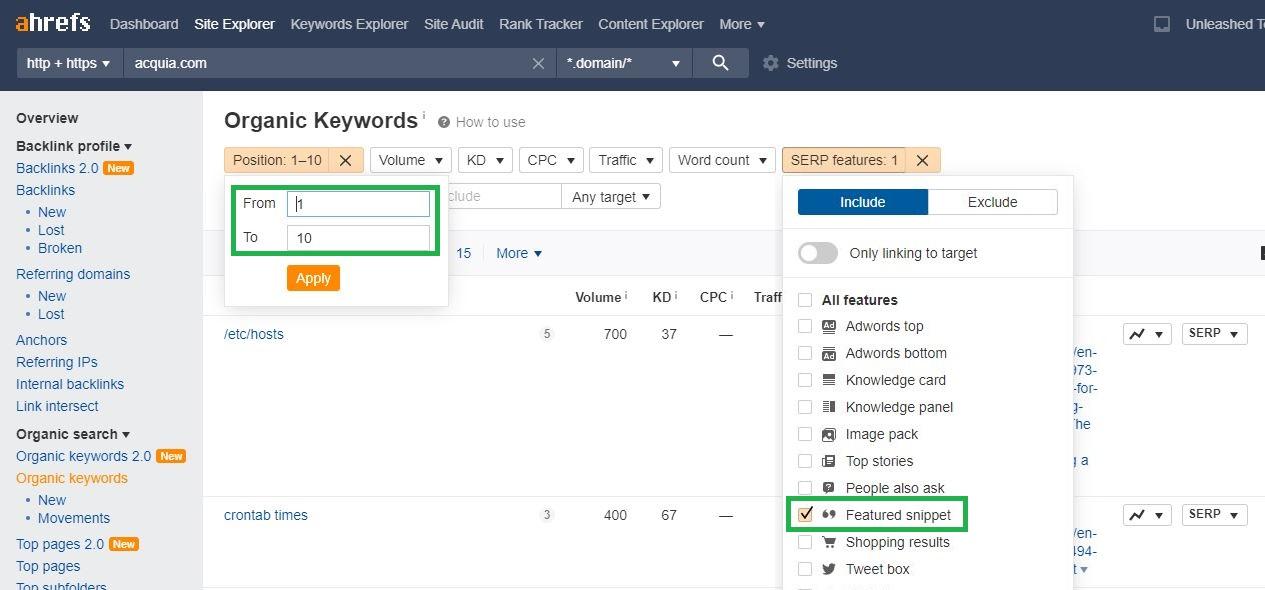Open the http + https protocol dropdown
1265x590 pixels.
68,63
